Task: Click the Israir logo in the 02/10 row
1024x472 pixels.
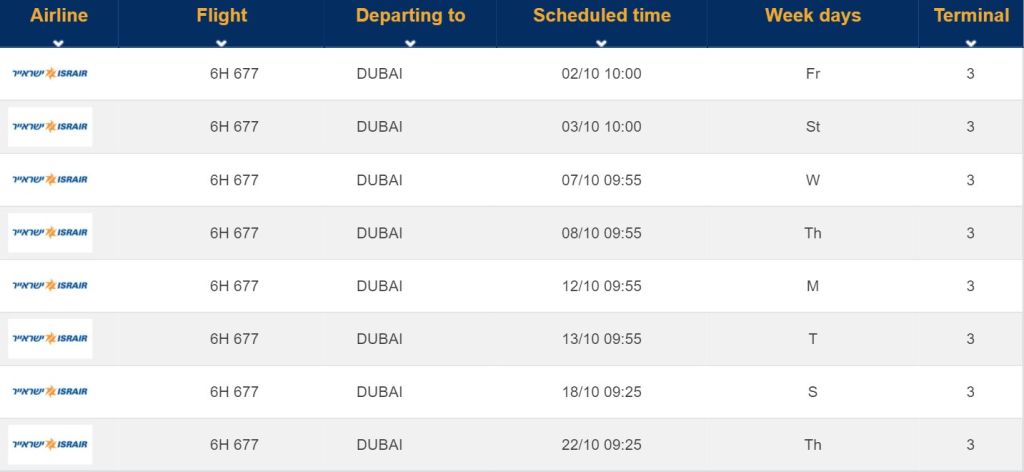Action: [x=50, y=73]
